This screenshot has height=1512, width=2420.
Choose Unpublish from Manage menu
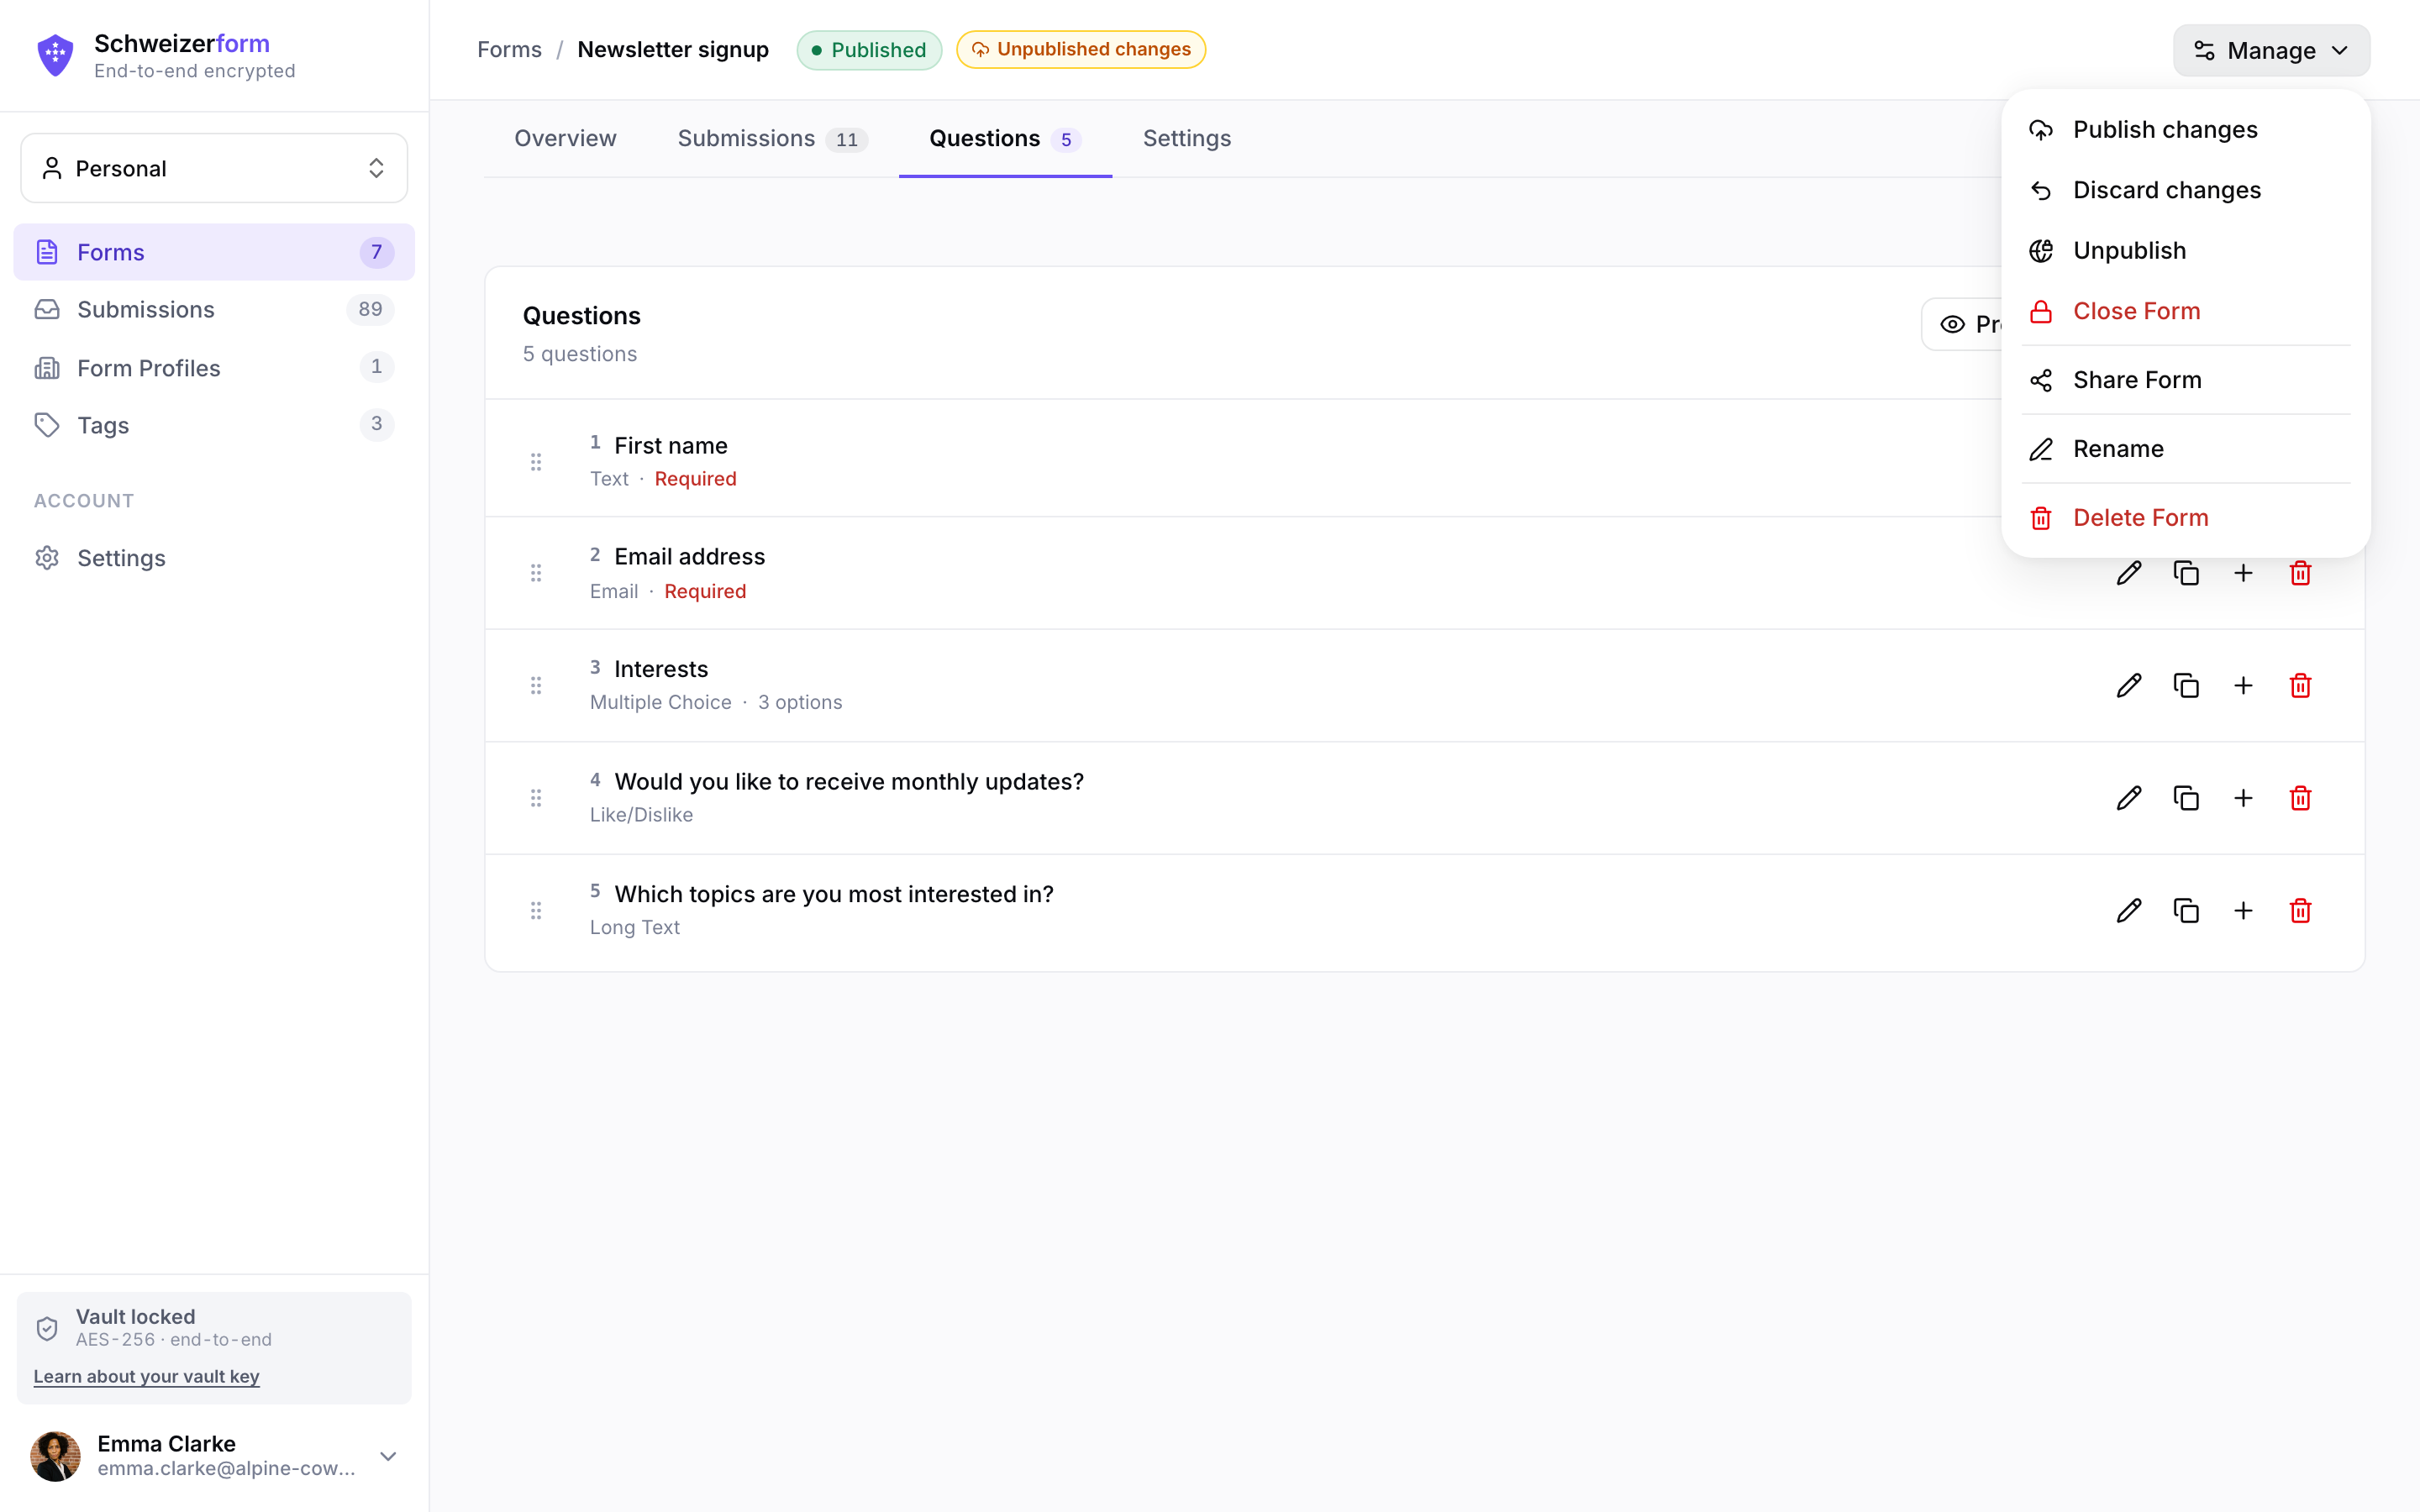(2186, 250)
